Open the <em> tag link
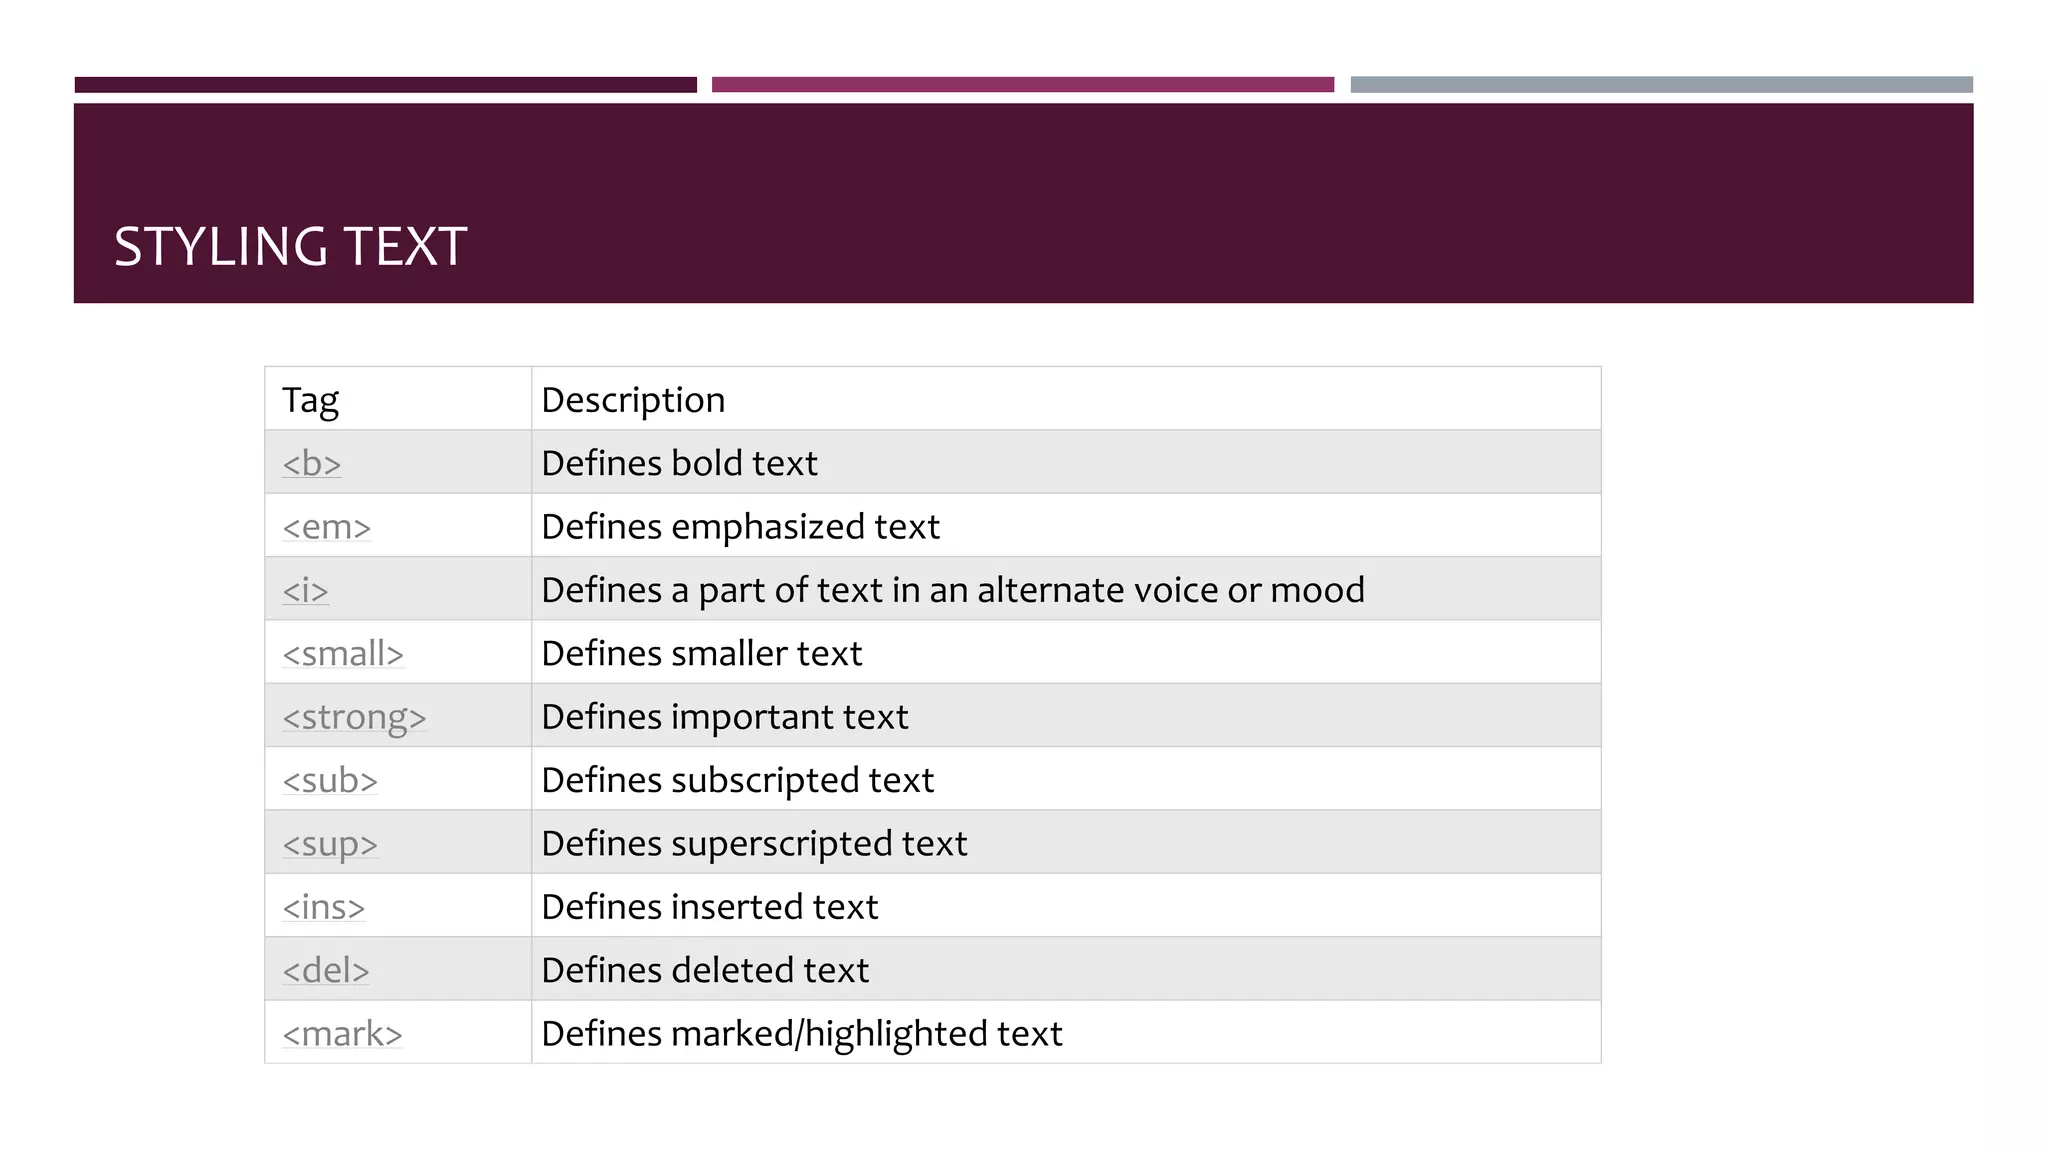 pos(326,527)
